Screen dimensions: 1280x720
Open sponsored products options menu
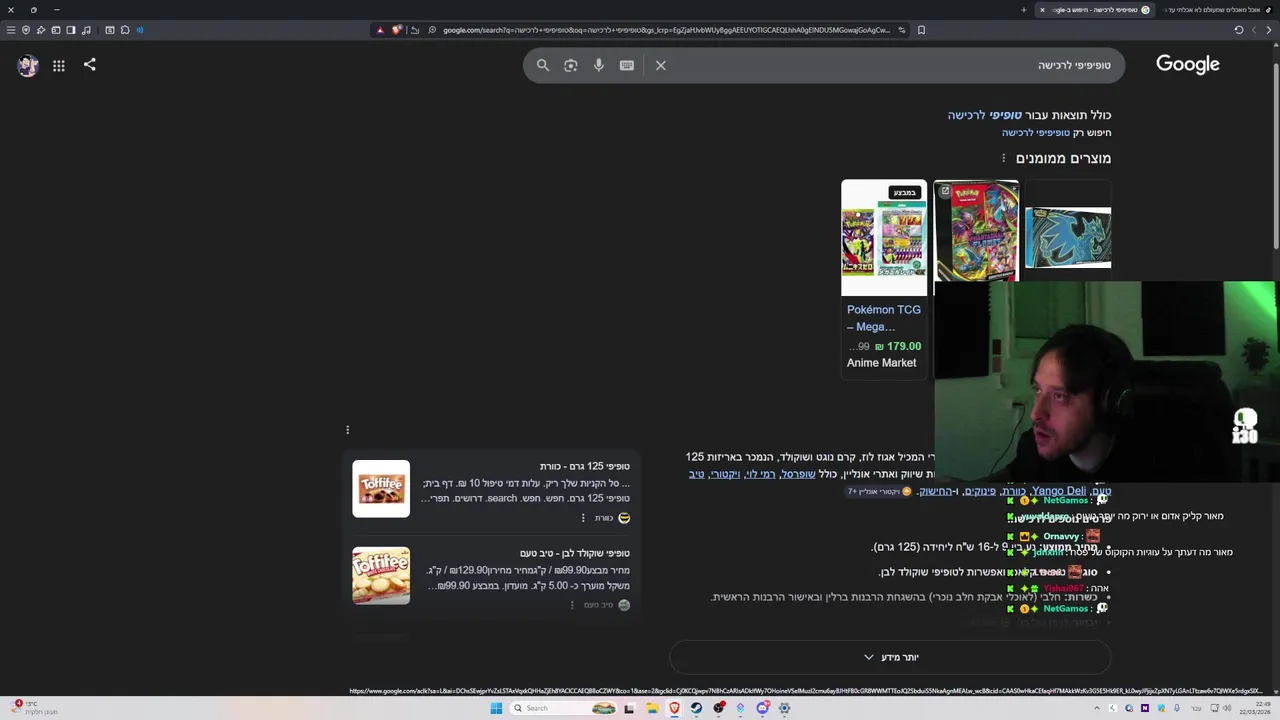coord(1003,158)
